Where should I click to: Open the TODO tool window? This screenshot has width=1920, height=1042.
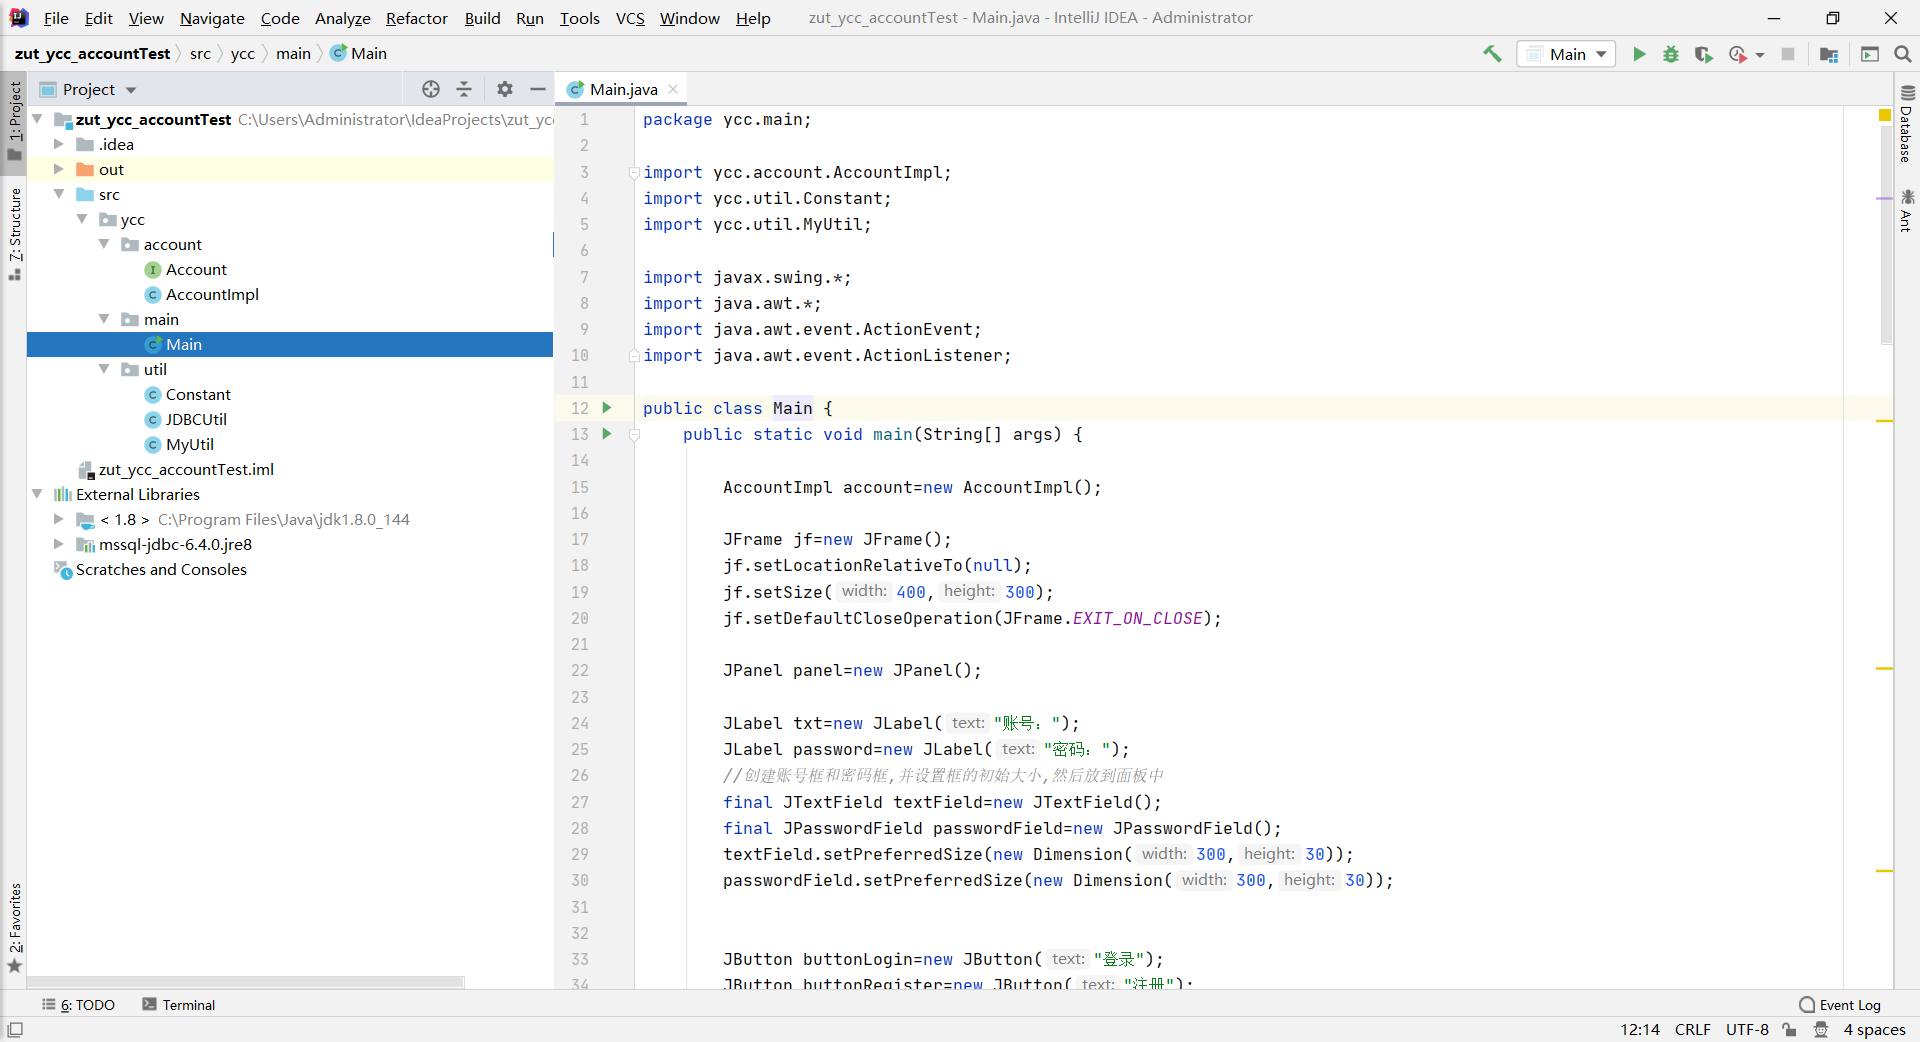(78, 1005)
